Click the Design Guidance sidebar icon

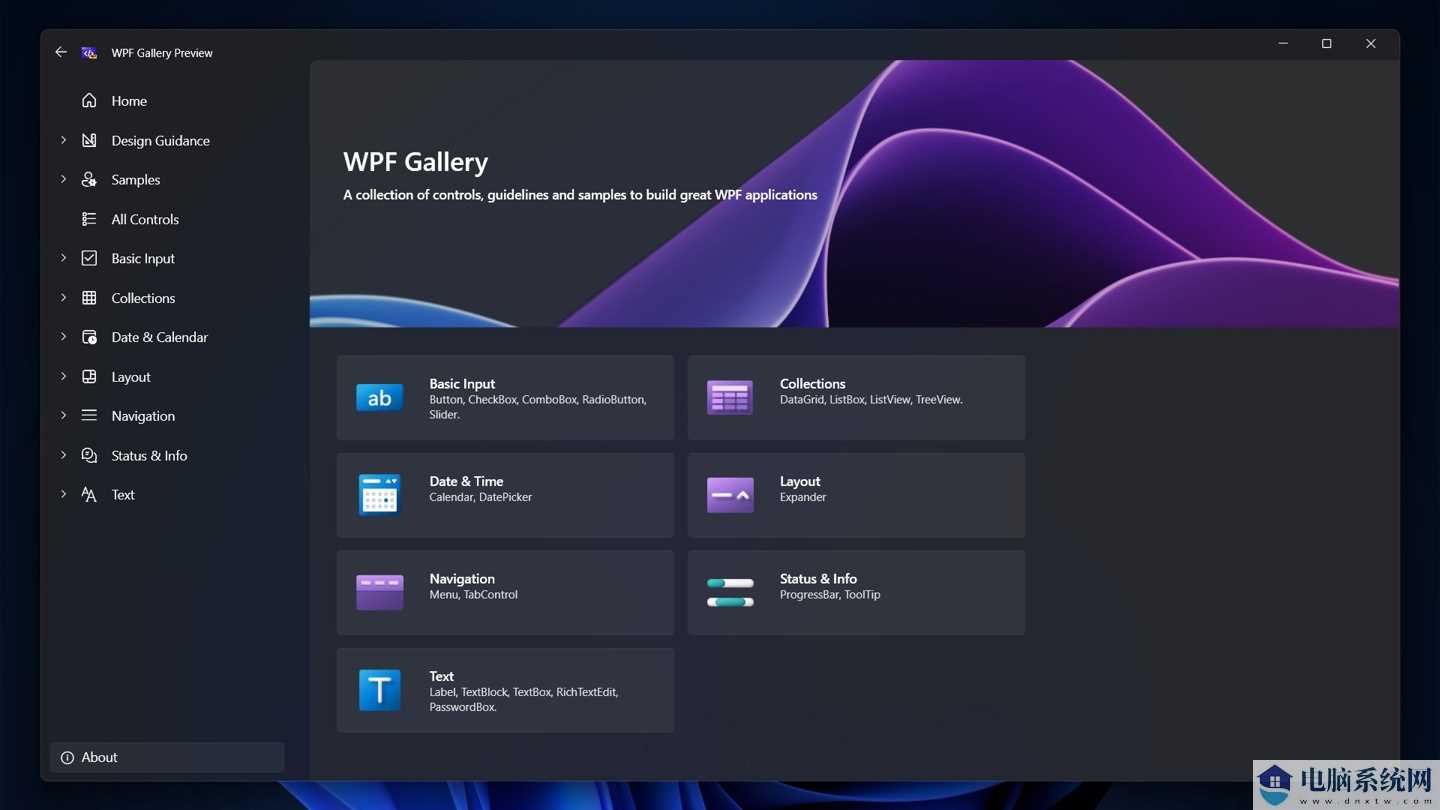pyautogui.click(x=89, y=140)
